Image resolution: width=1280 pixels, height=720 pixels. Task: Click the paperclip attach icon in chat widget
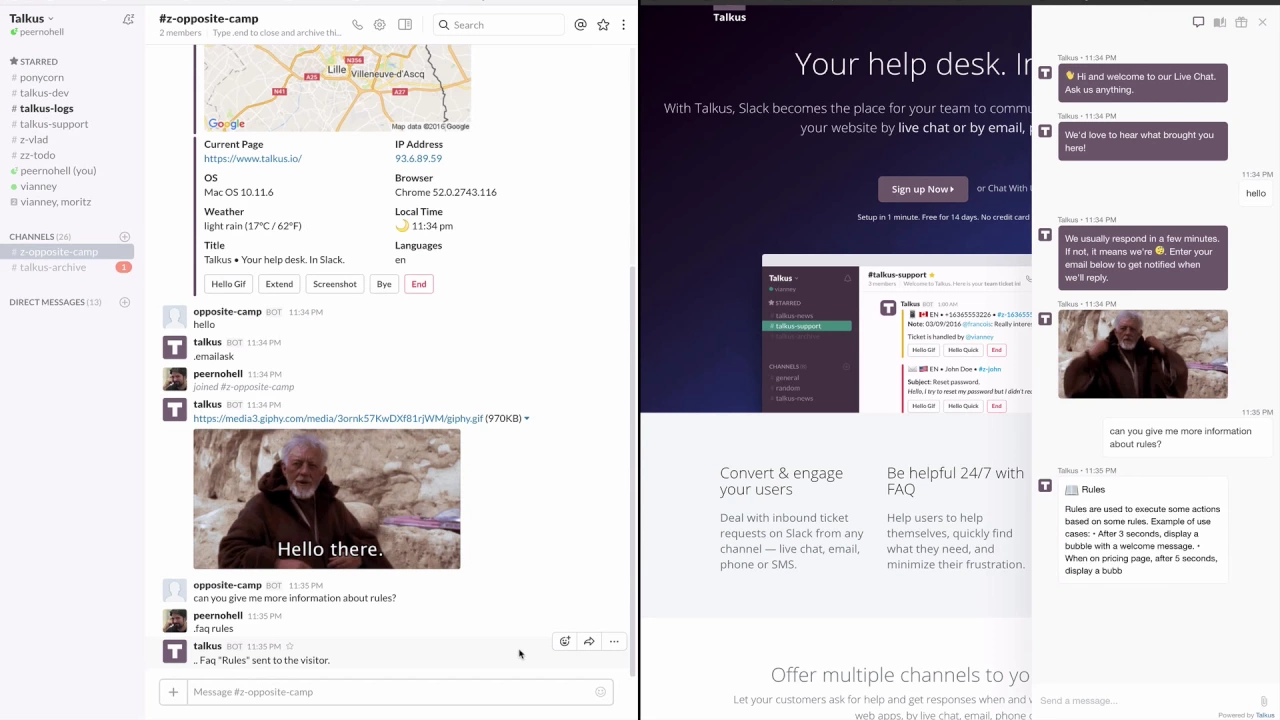click(x=1263, y=701)
